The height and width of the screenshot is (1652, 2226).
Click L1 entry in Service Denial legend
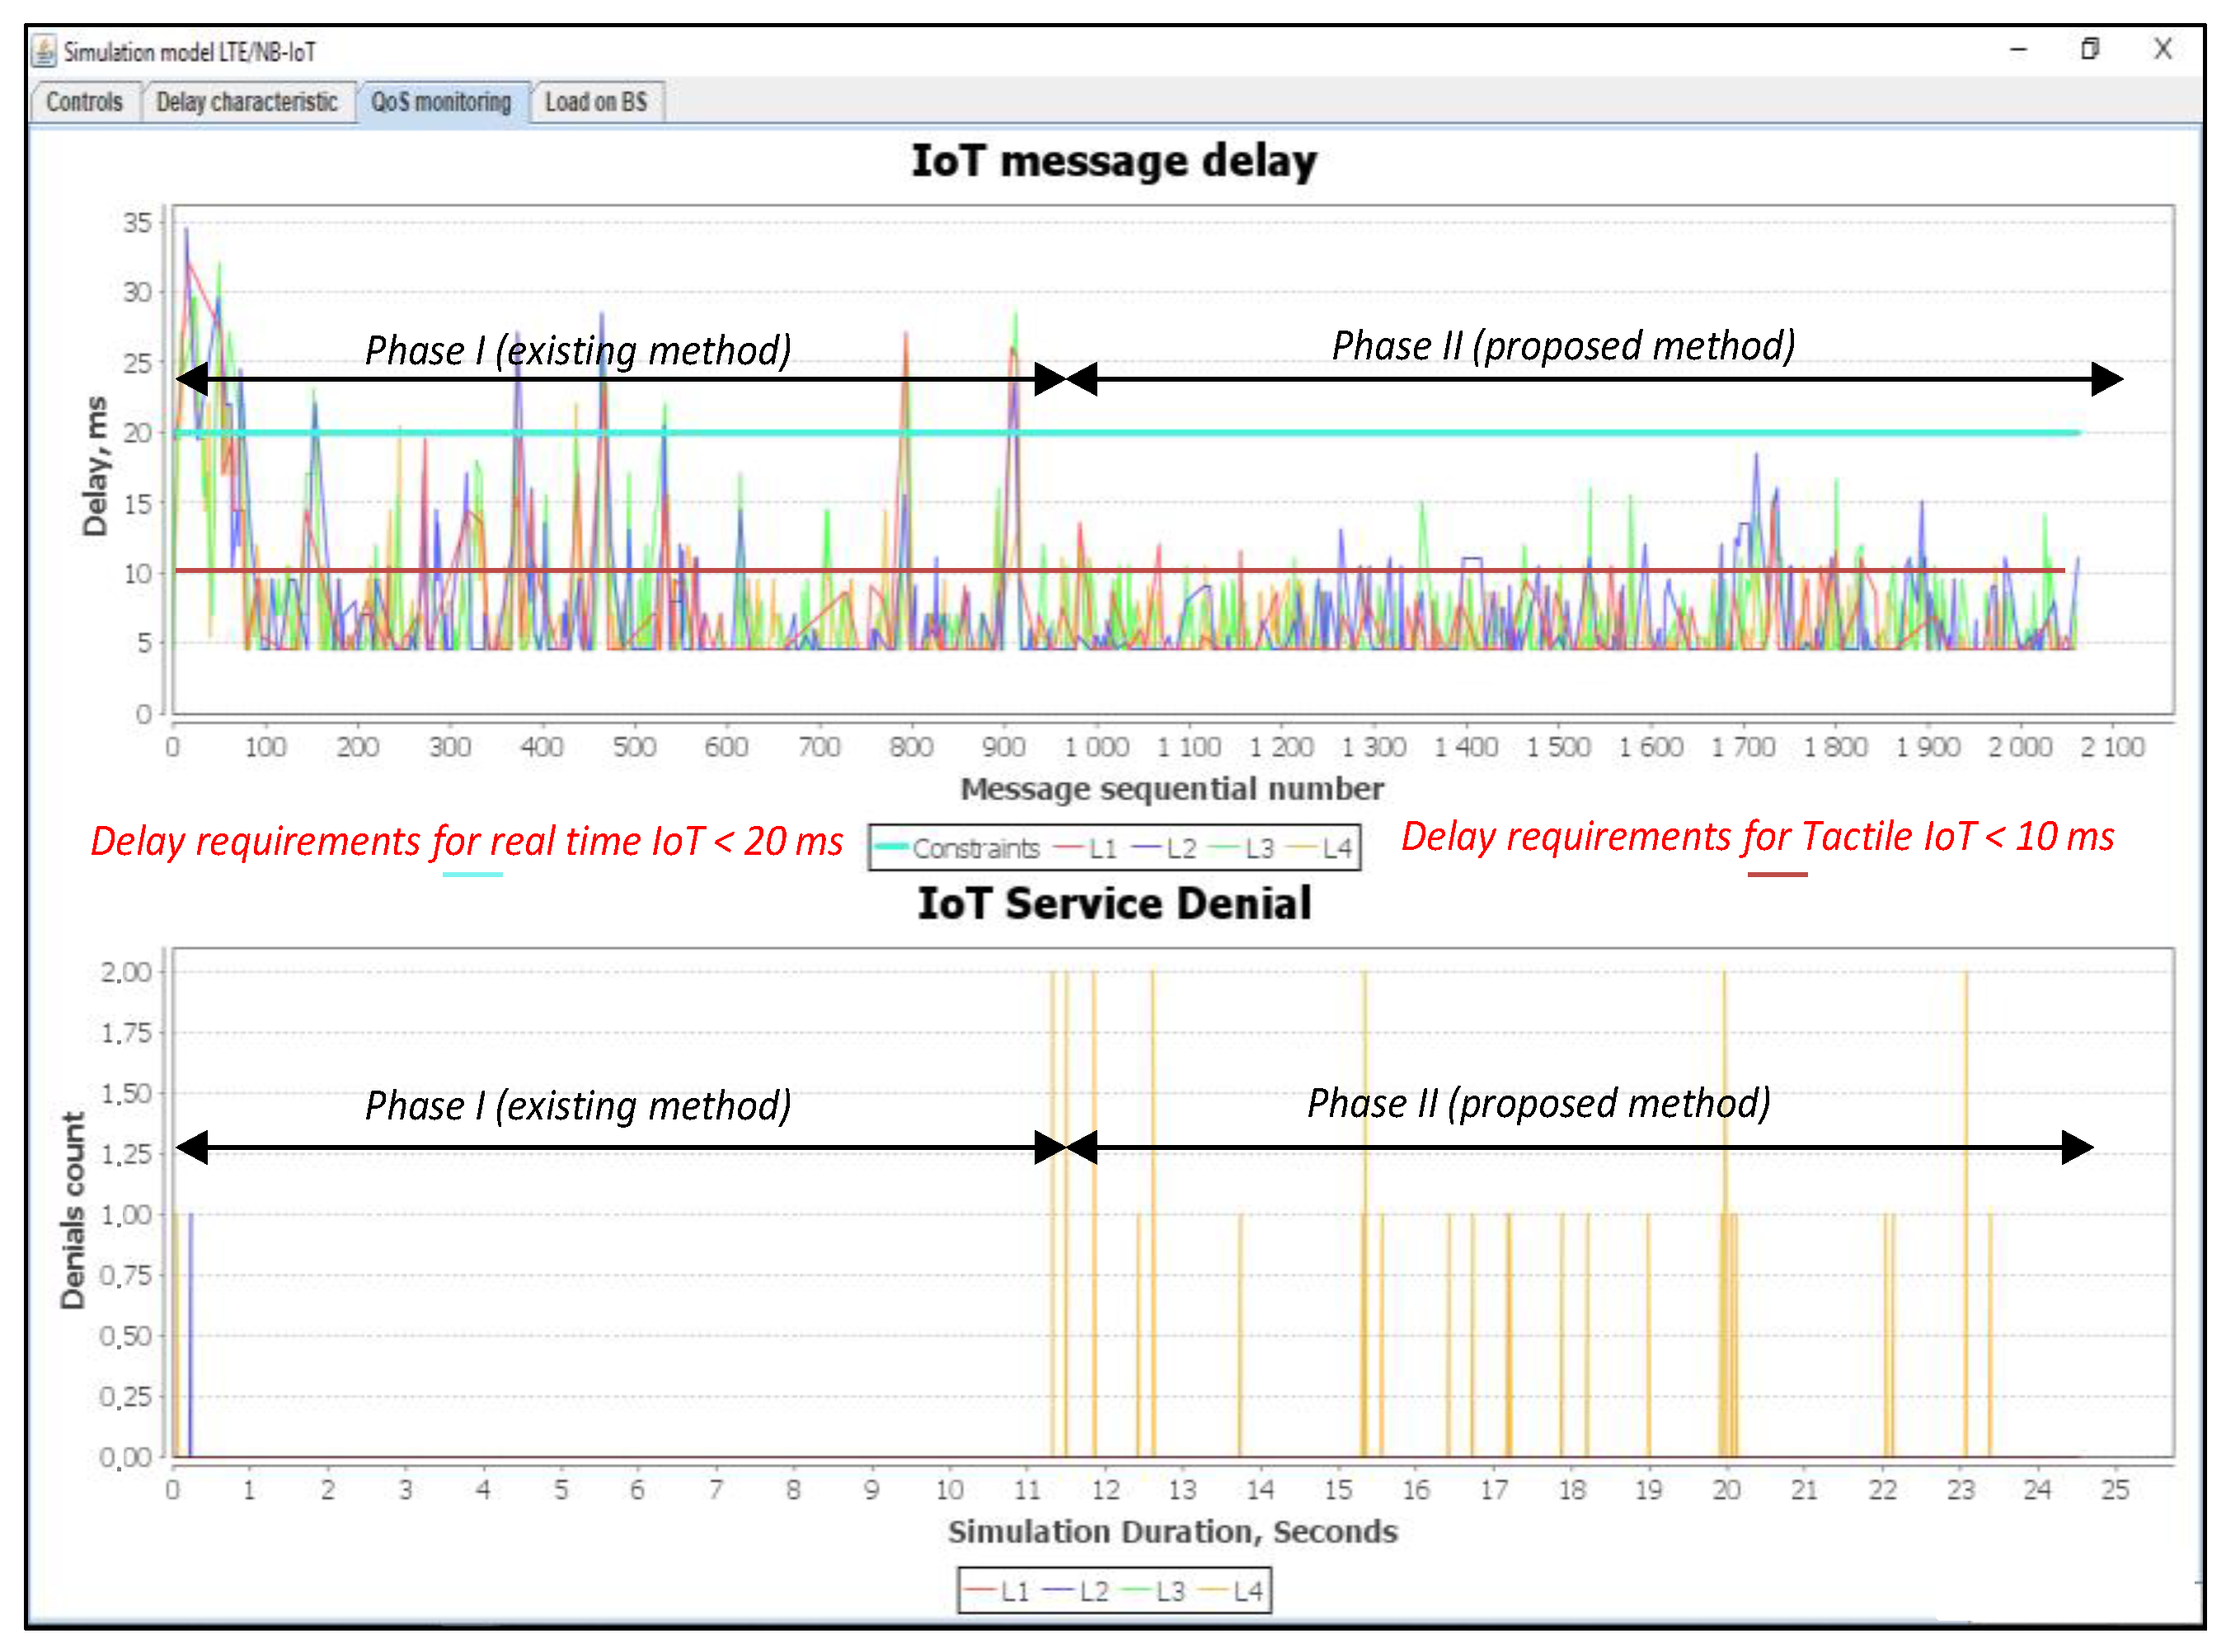pyautogui.click(x=1013, y=1591)
